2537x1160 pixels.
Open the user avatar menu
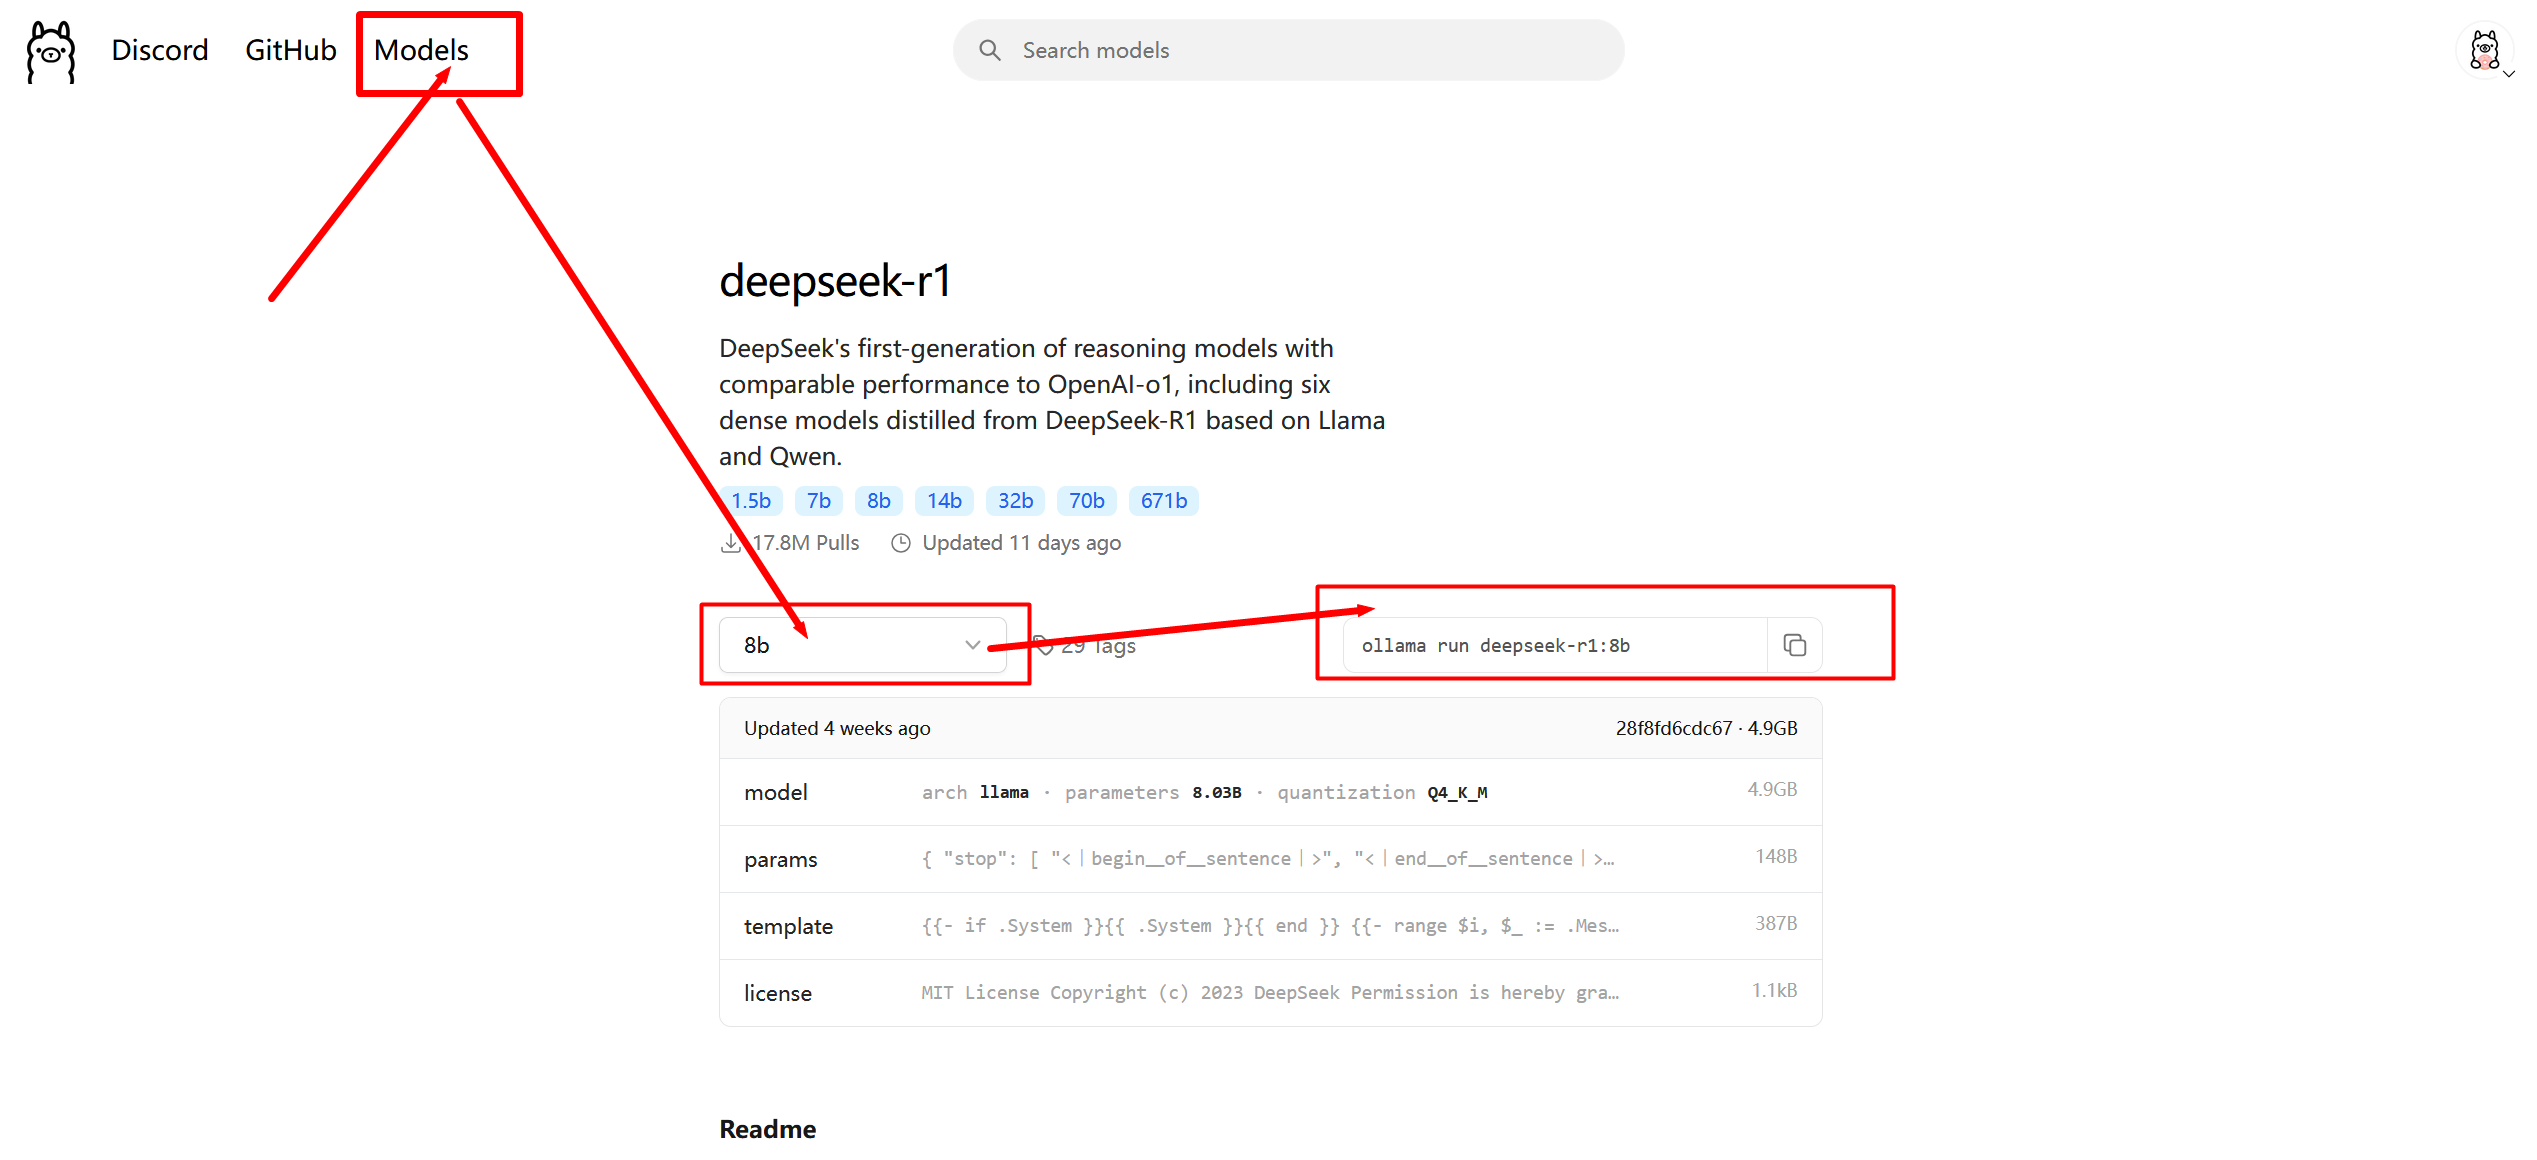tap(2483, 50)
